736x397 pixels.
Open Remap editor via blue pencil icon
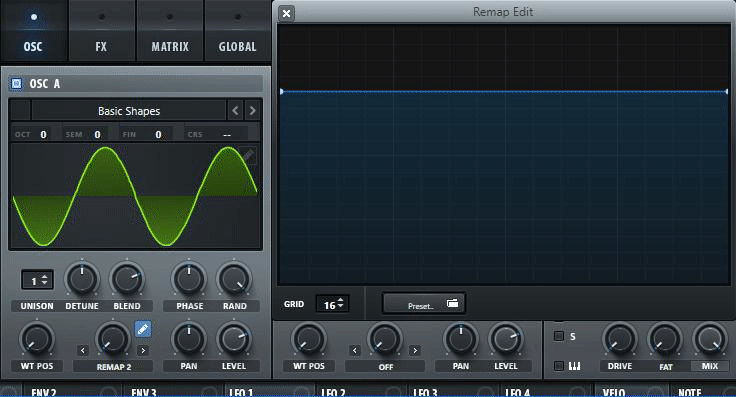143,329
